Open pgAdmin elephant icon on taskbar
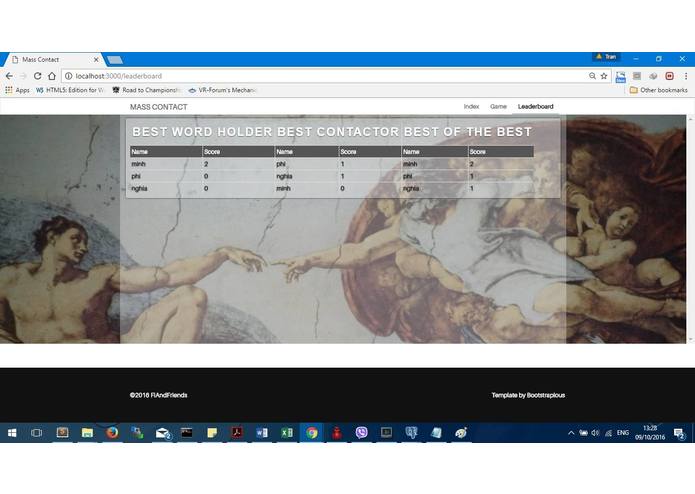The width and height of the screenshot is (695, 494). [411, 432]
